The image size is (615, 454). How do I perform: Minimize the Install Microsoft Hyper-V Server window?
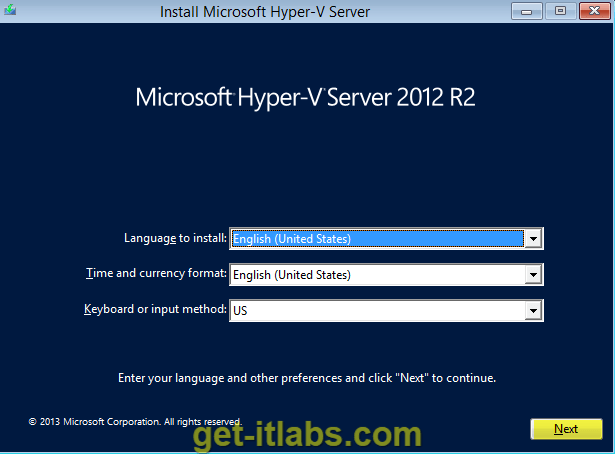[x=527, y=11]
